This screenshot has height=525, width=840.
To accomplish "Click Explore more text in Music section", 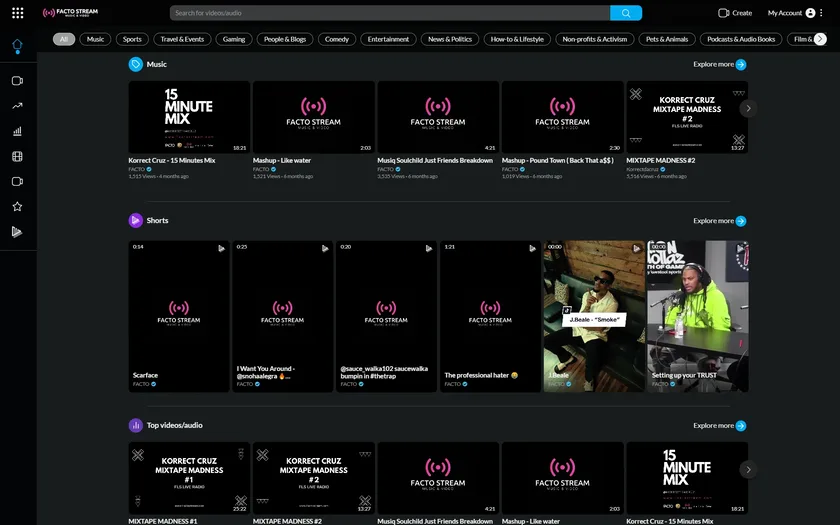I will (x=714, y=64).
